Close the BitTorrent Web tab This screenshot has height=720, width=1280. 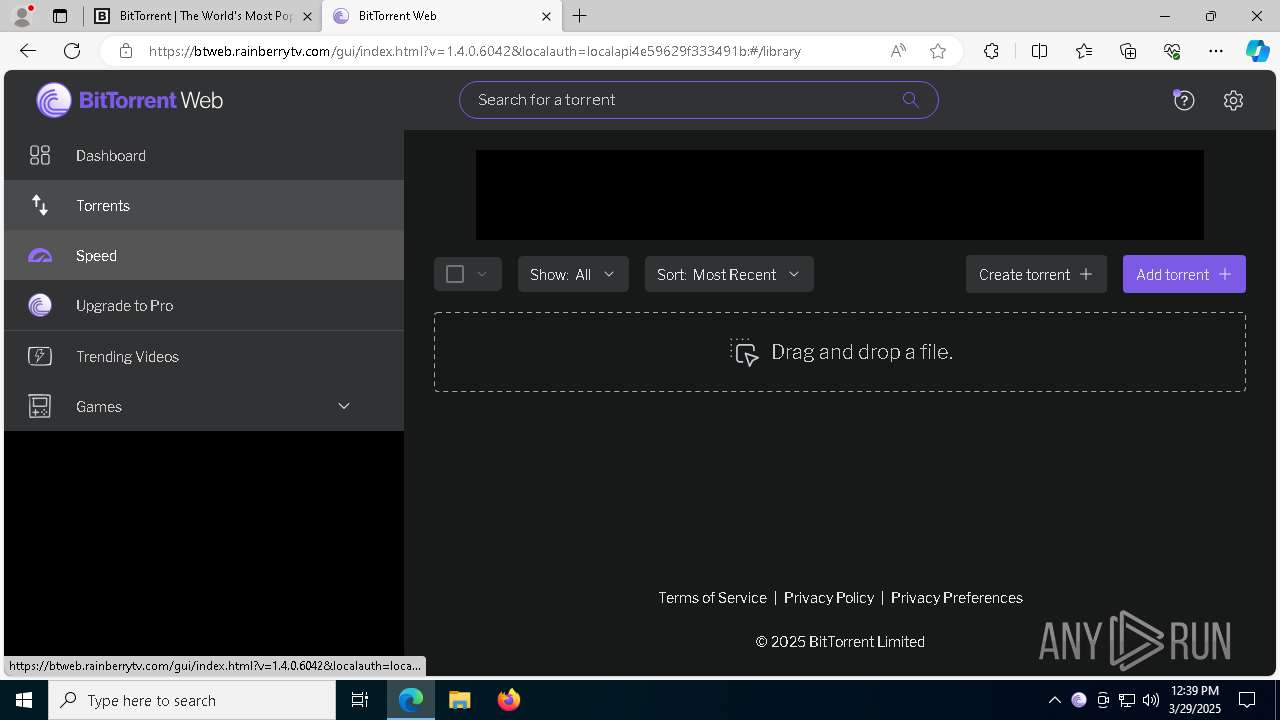tap(546, 16)
